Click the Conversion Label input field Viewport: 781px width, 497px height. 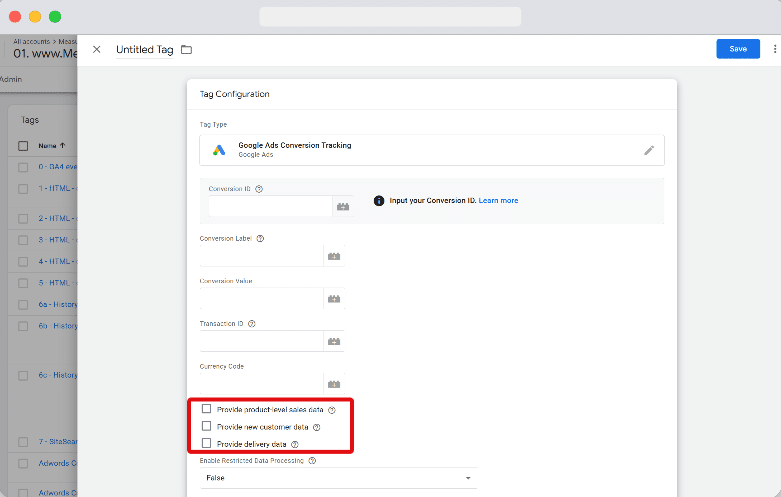(x=261, y=256)
